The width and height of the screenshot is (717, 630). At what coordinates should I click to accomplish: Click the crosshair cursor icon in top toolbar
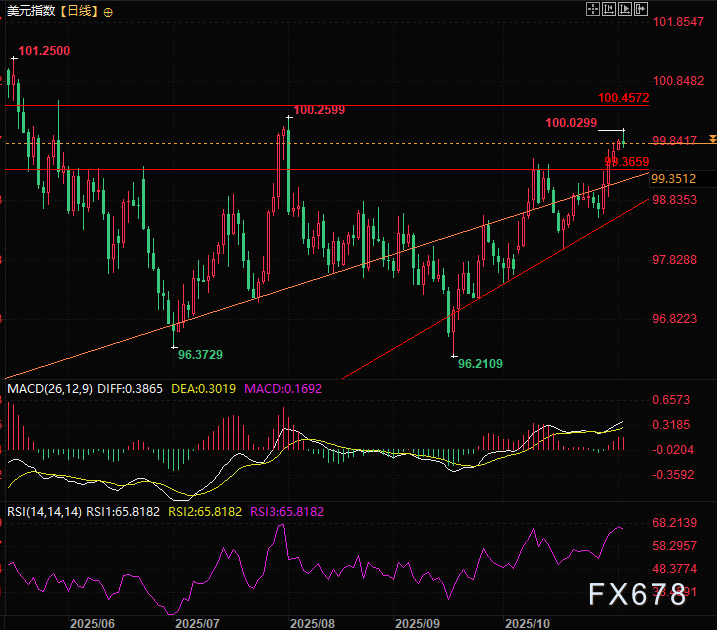[593, 9]
